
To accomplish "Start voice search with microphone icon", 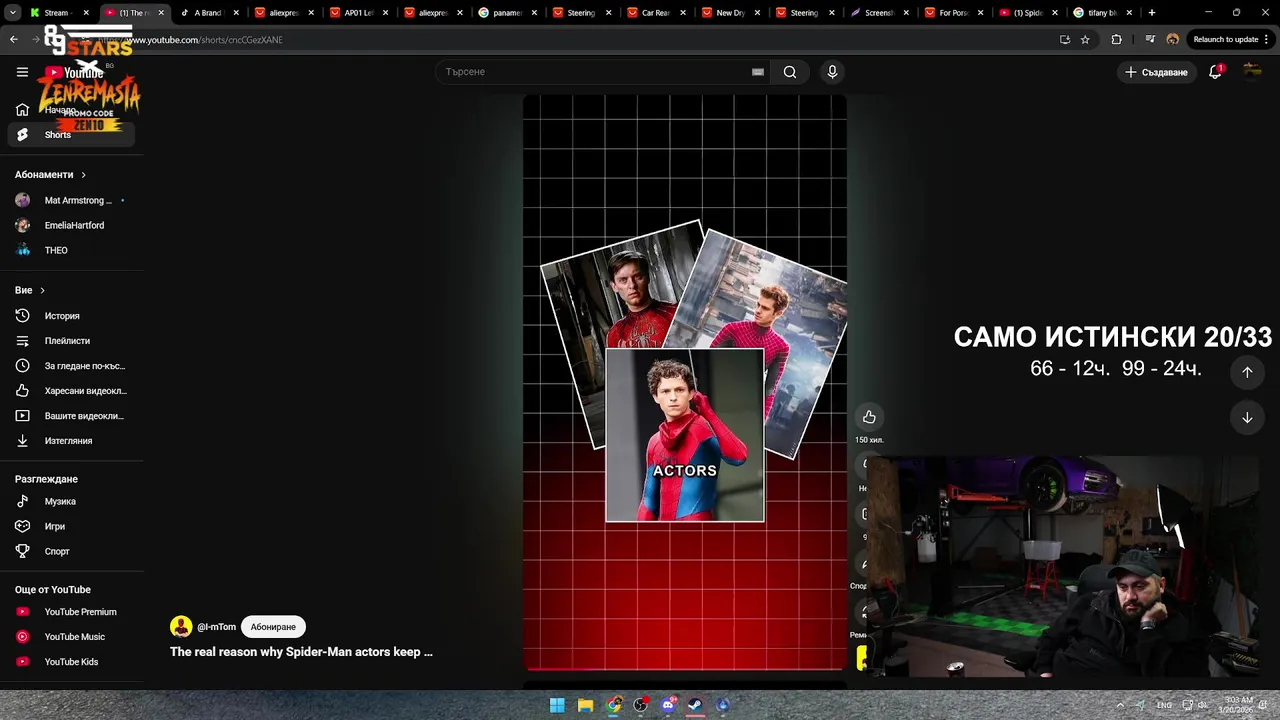I will pyautogui.click(x=832, y=72).
